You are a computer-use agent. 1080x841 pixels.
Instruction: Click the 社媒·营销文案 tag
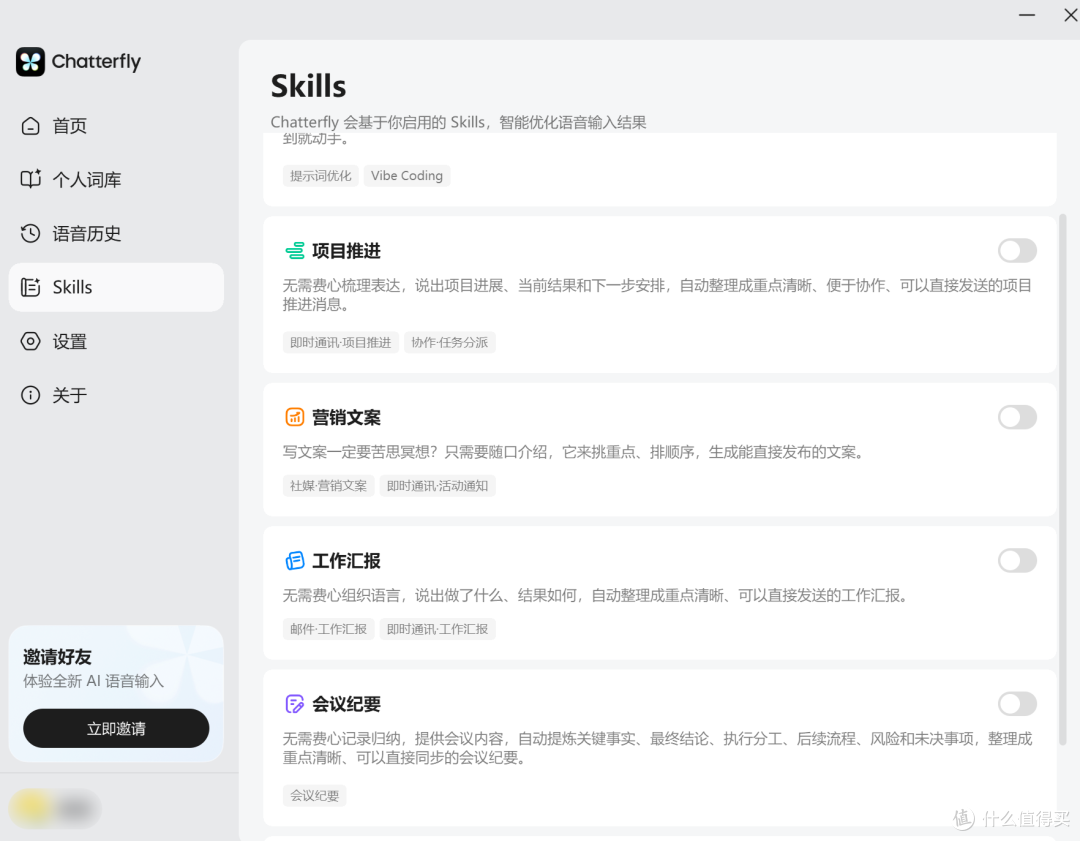click(329, 486)
